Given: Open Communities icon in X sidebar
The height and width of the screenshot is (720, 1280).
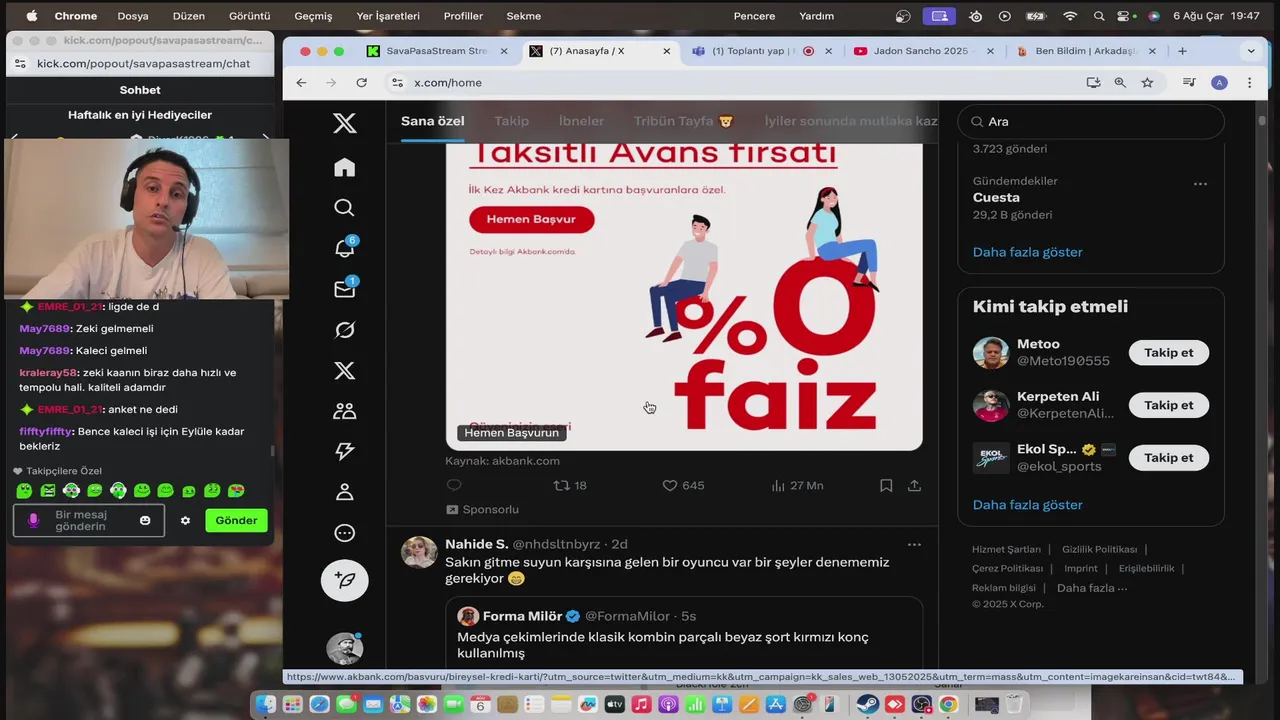Looking at the screenshot, I should click(344, 411).
